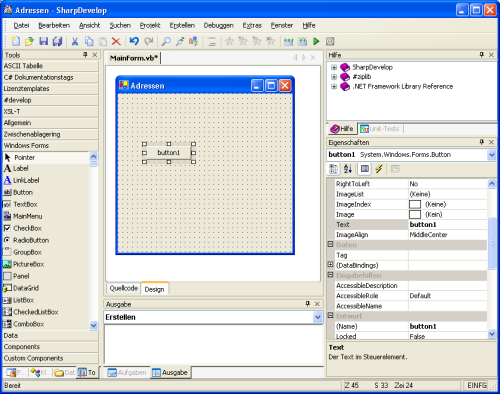
Task: Collapse the Entwurf property category
Action: pyautogui.click(x=330, y=315)
